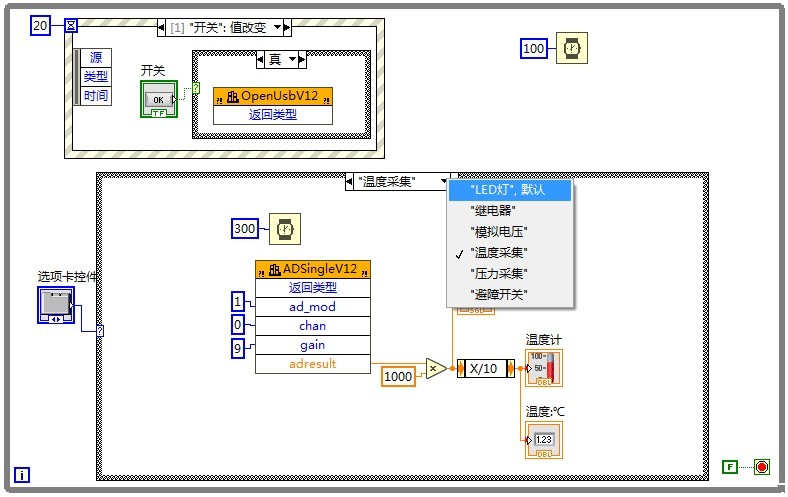Choose "继电器" case from the list
The height and width of the screenshot is (497, 788).
tap(510, 211)
